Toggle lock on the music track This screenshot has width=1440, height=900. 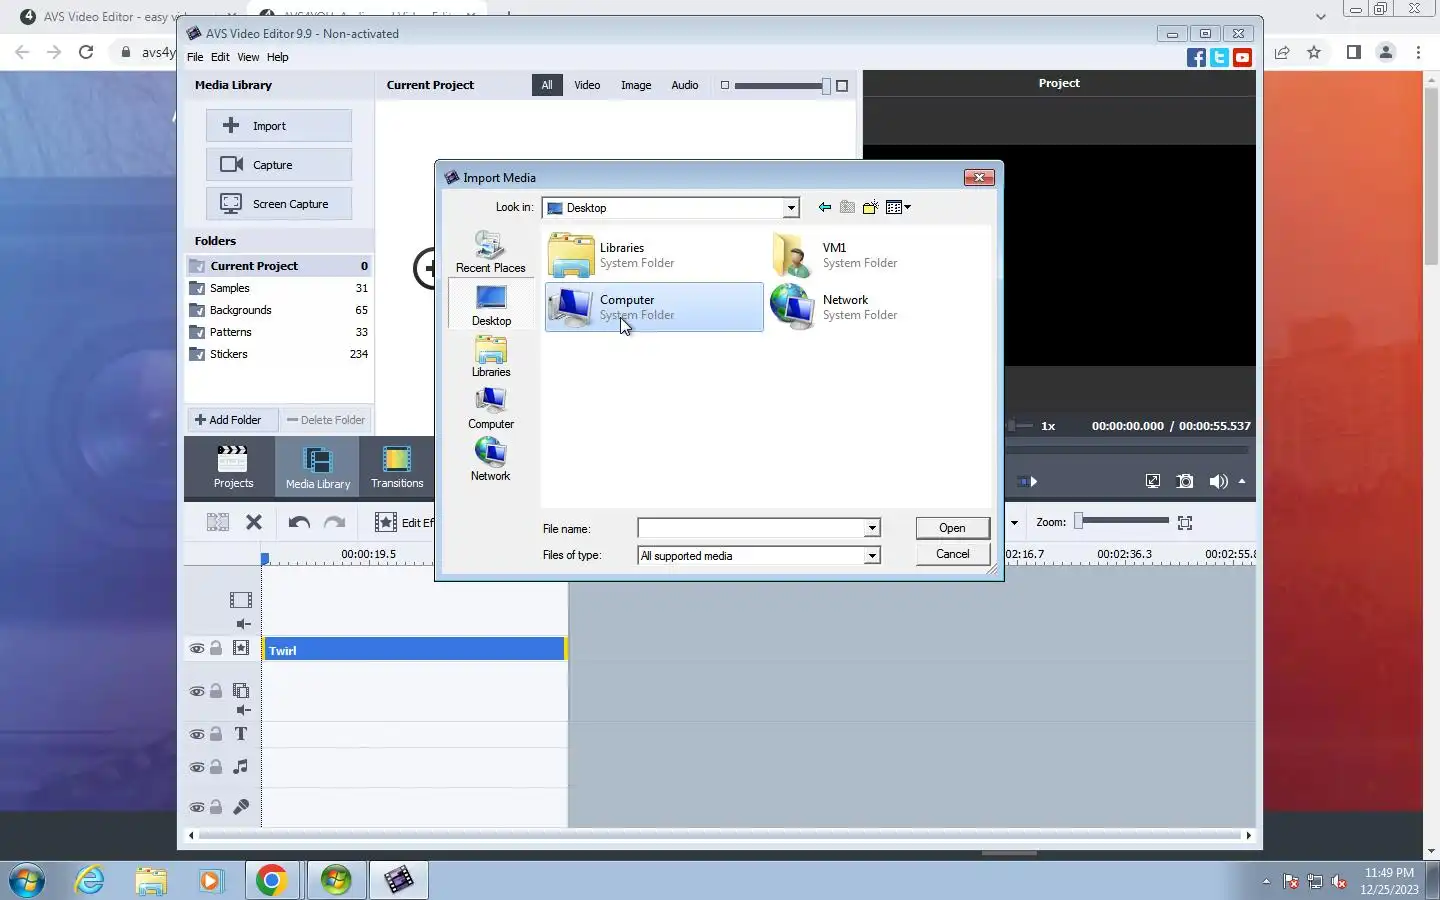coord(216,767)
